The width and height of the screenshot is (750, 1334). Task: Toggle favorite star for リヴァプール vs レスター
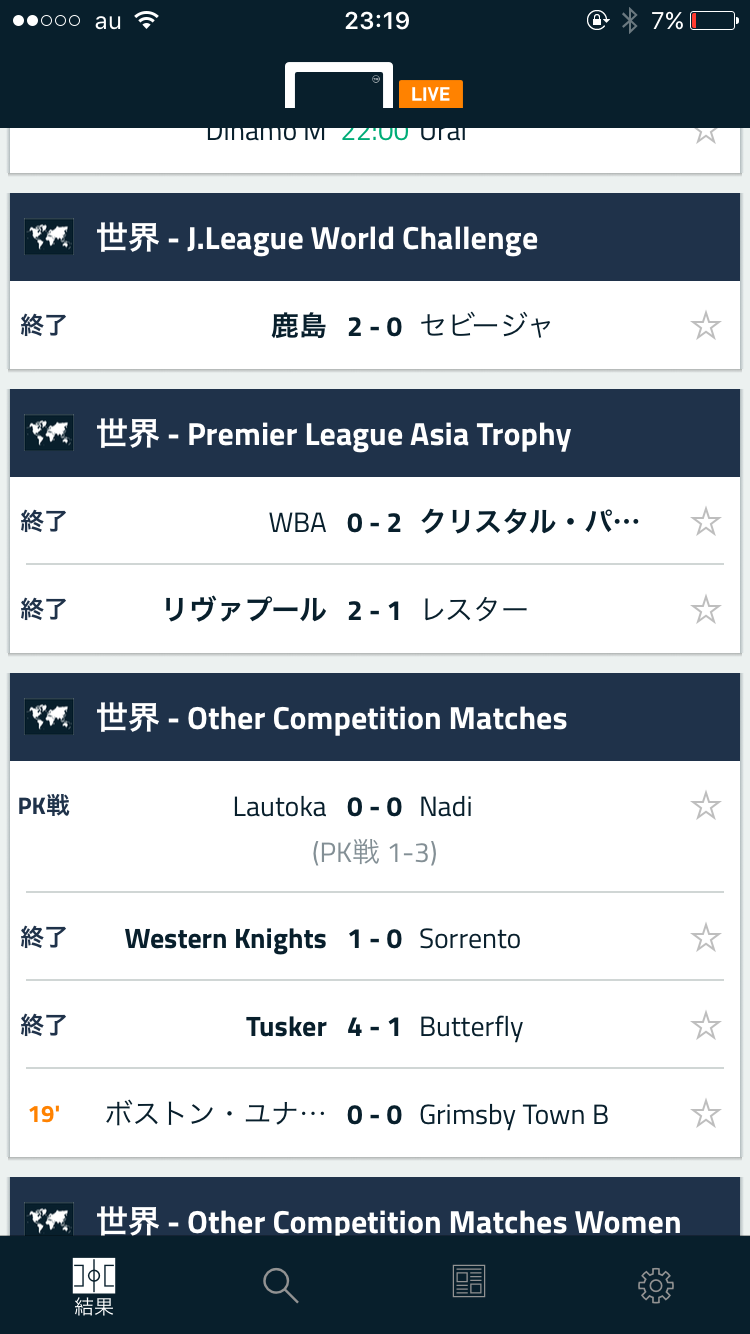(706, 610)
